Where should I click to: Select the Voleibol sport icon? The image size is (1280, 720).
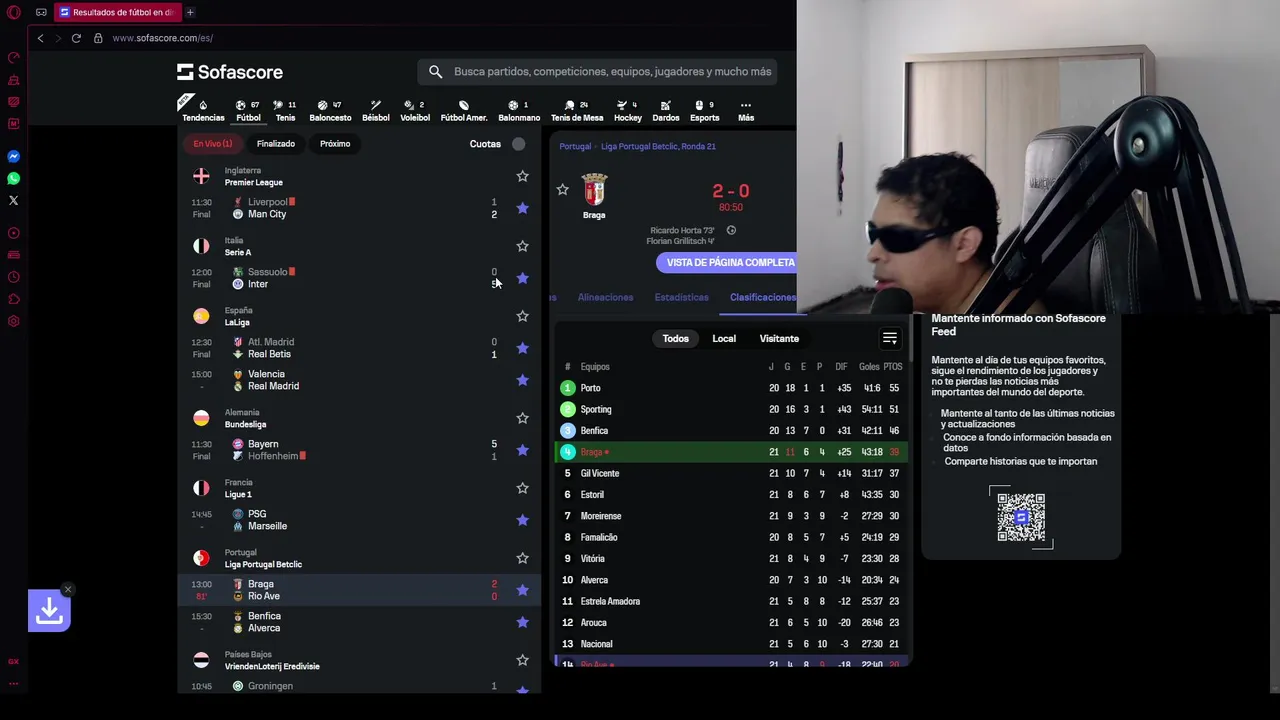(415, 110)
